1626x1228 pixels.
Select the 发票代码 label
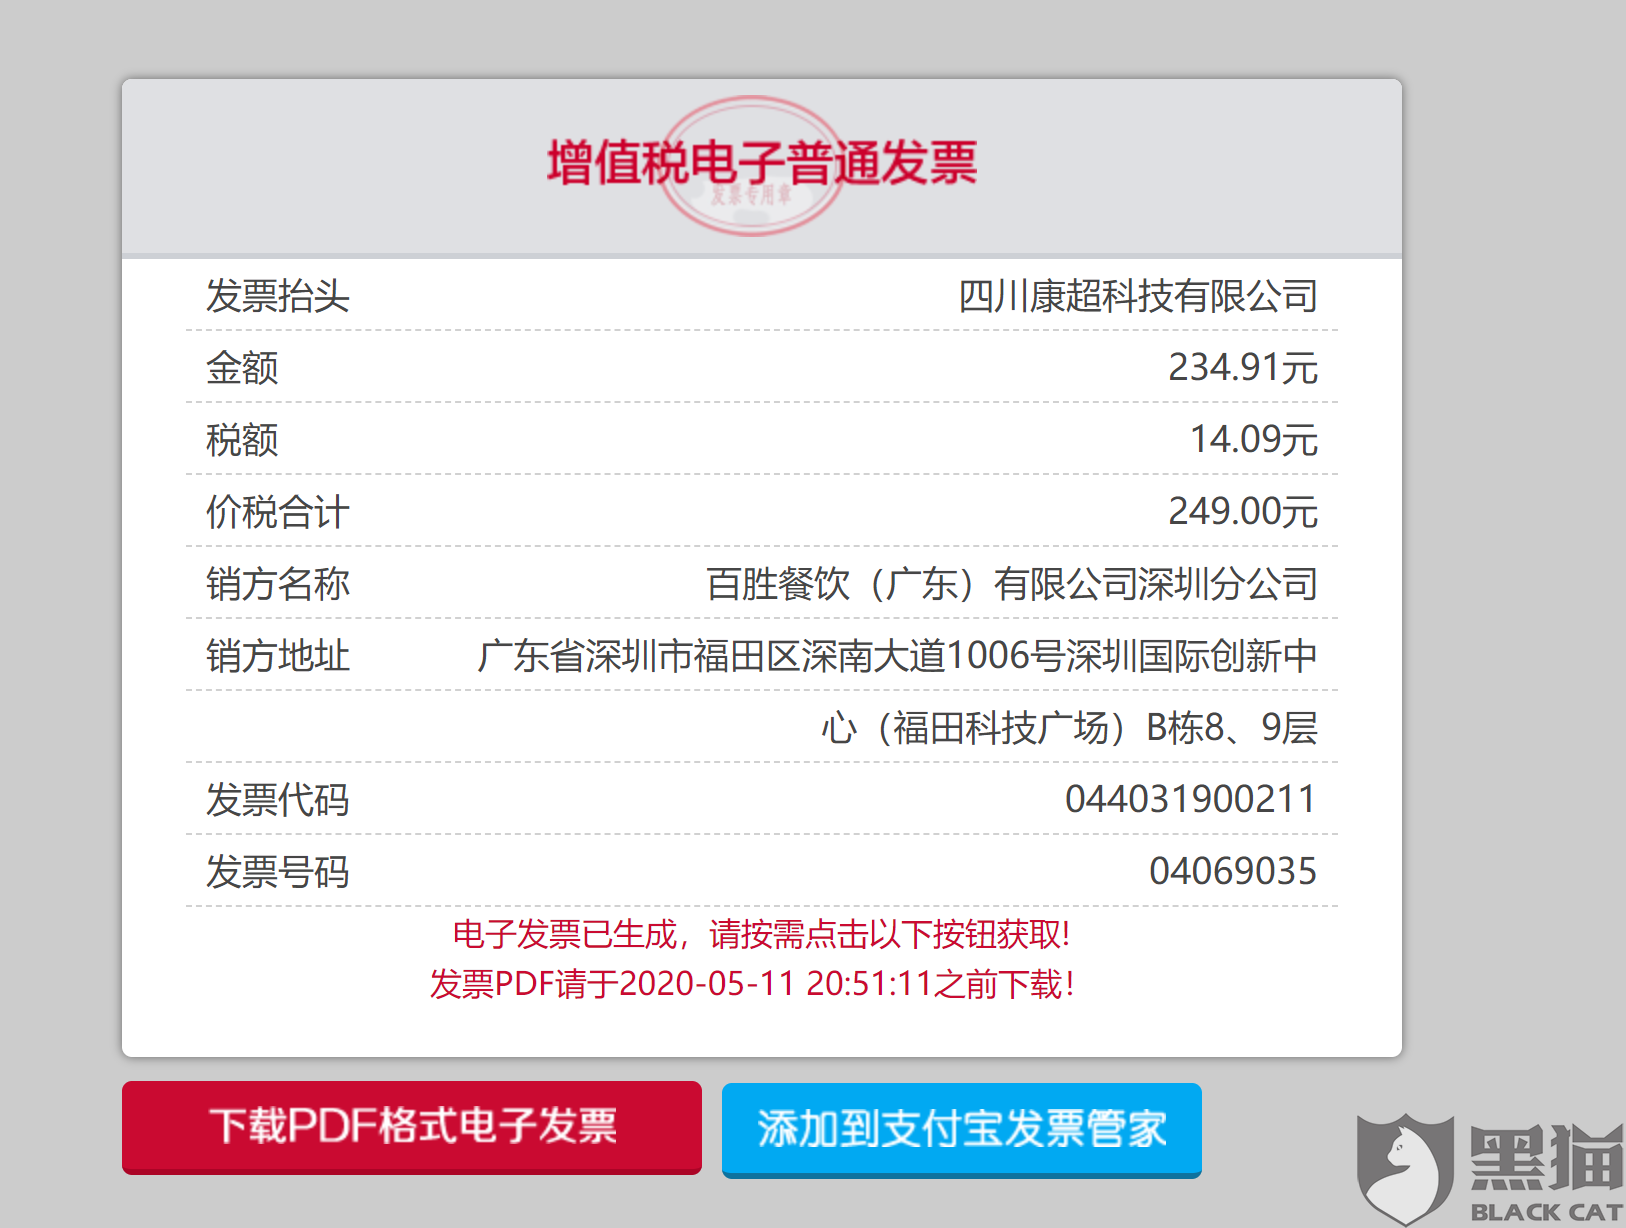coord(278,800)
